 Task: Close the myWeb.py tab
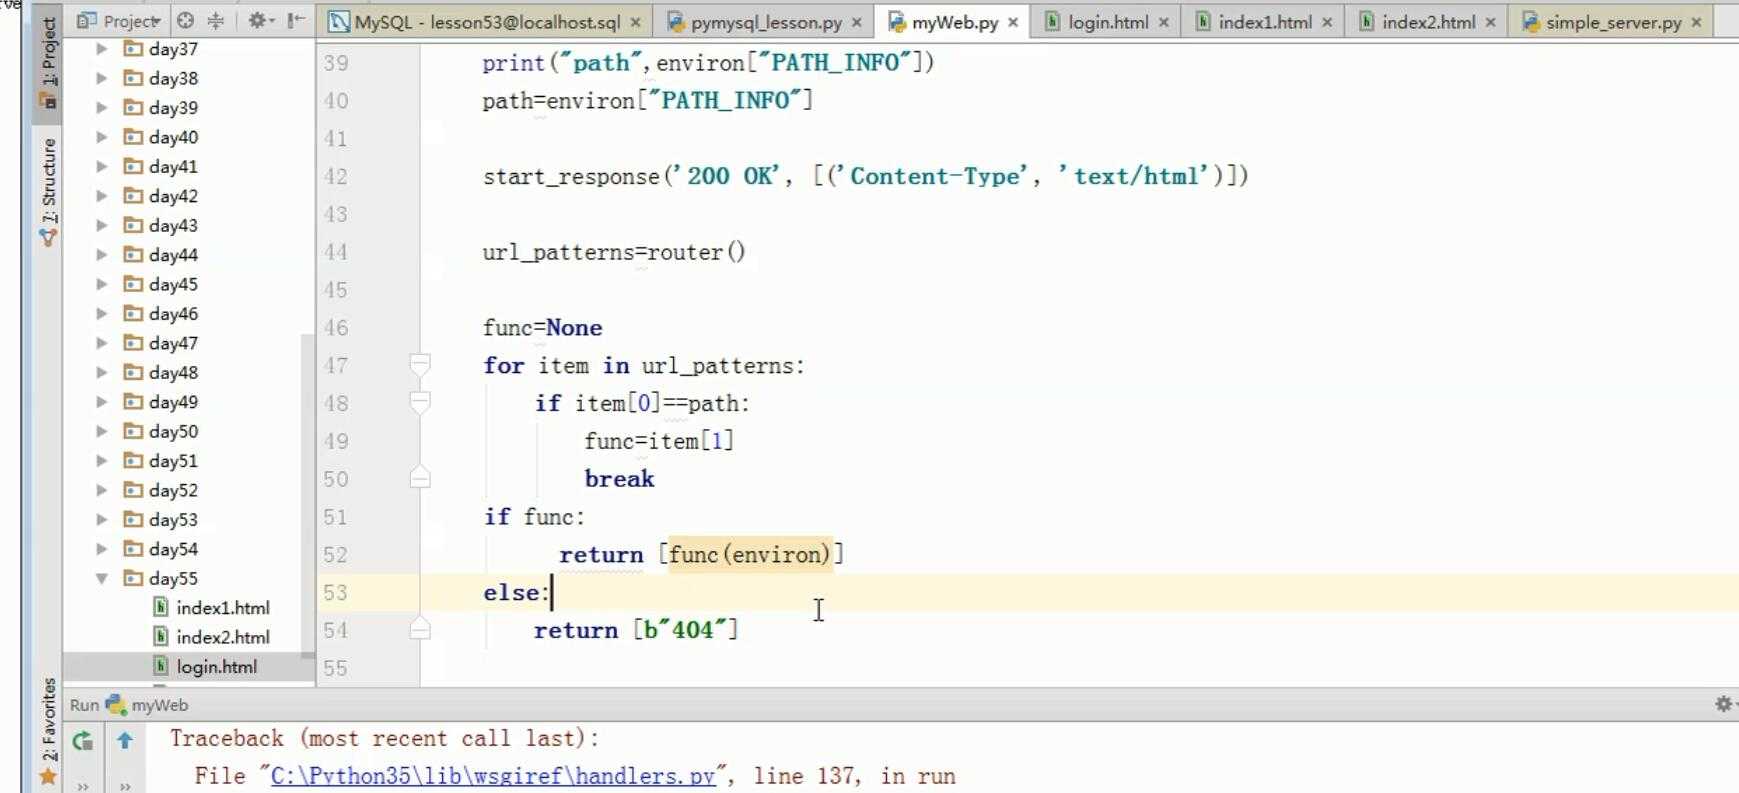(x=1013, y=22)
